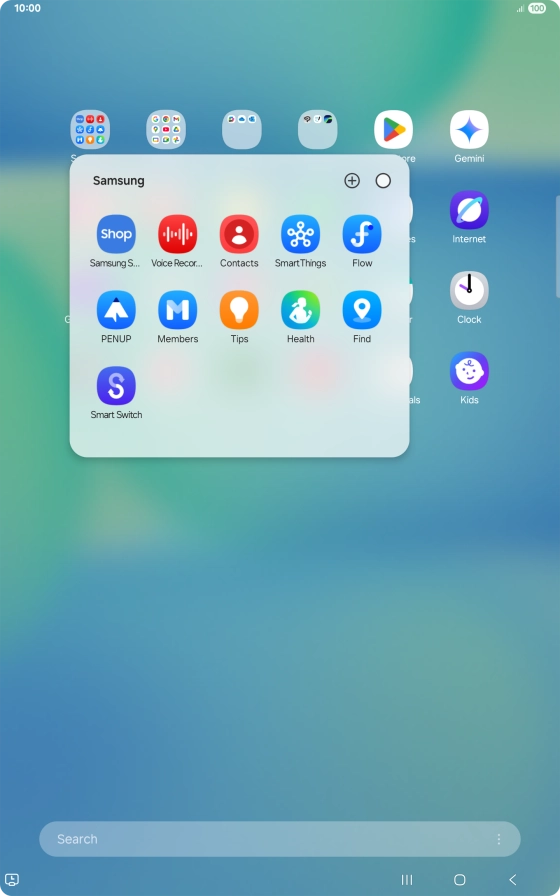Change folder color using circle button

383,181
